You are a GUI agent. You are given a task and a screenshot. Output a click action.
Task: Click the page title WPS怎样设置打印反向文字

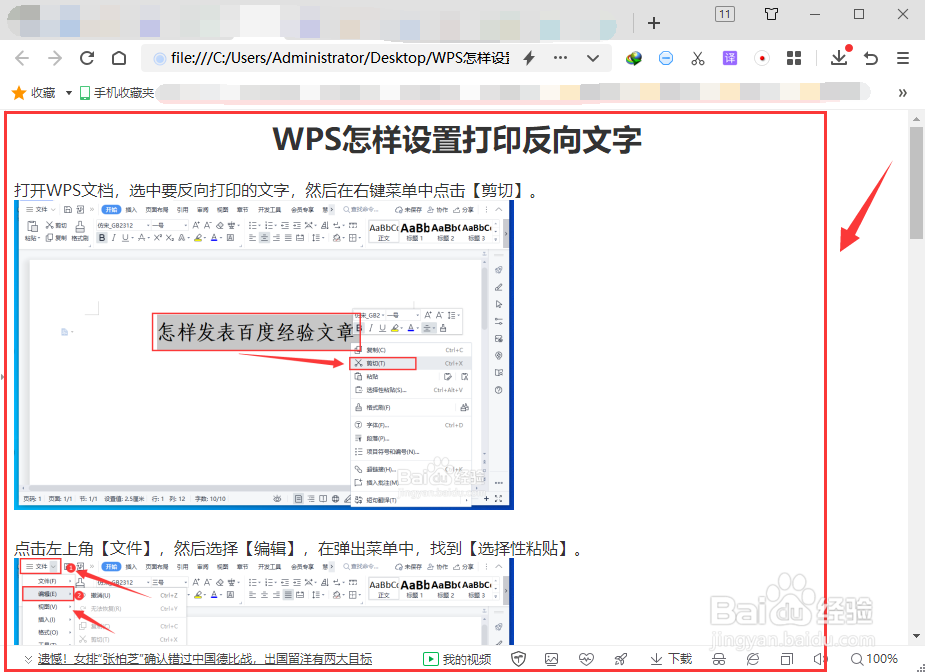click(x=457, y=140)
